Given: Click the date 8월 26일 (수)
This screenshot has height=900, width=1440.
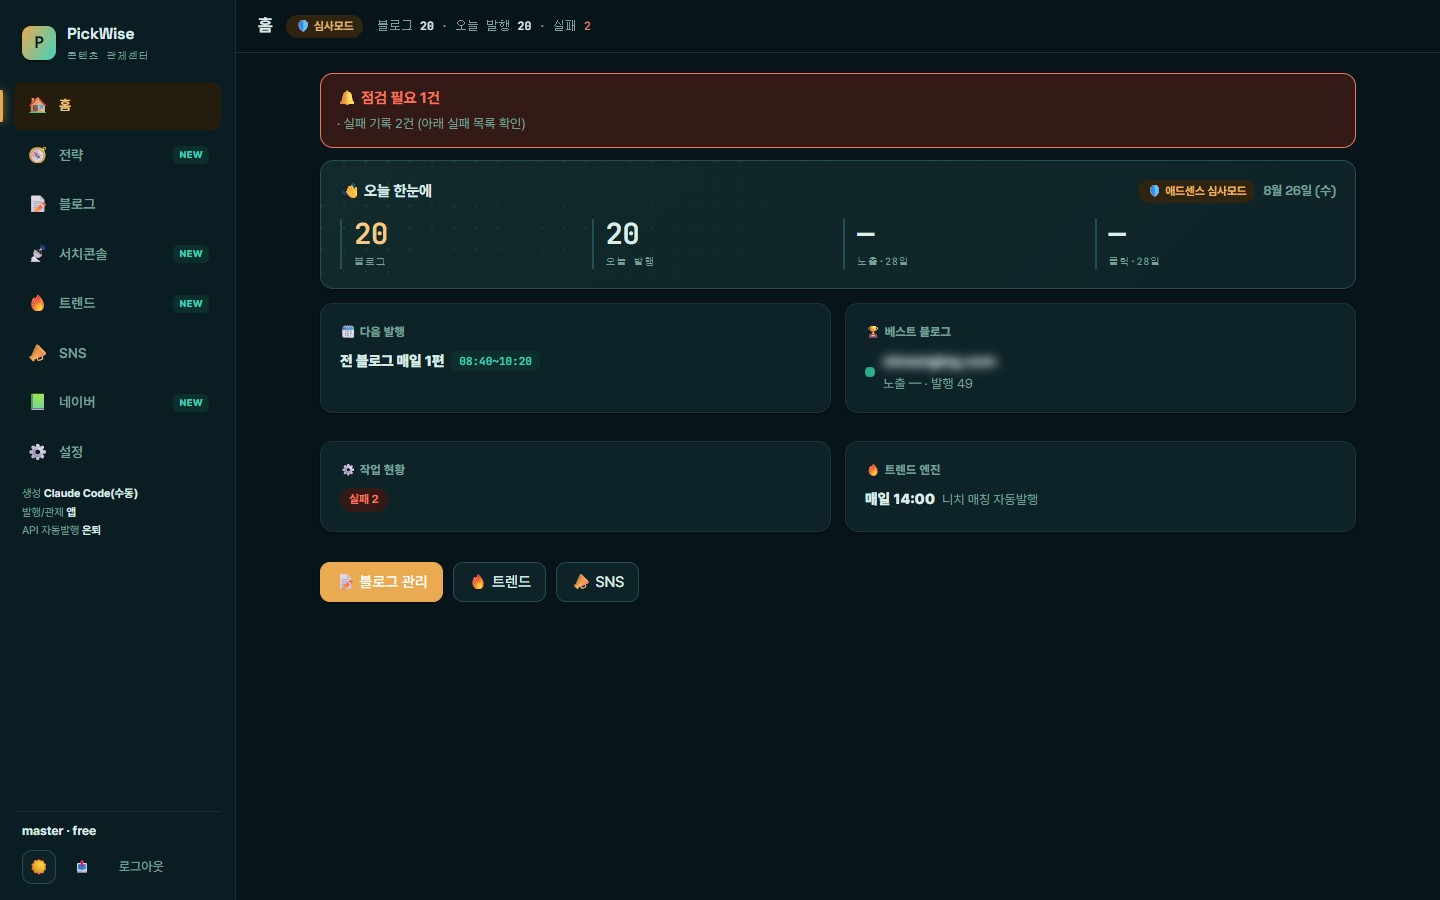Looking at the screenshot, I should [x=1299, y=191].
